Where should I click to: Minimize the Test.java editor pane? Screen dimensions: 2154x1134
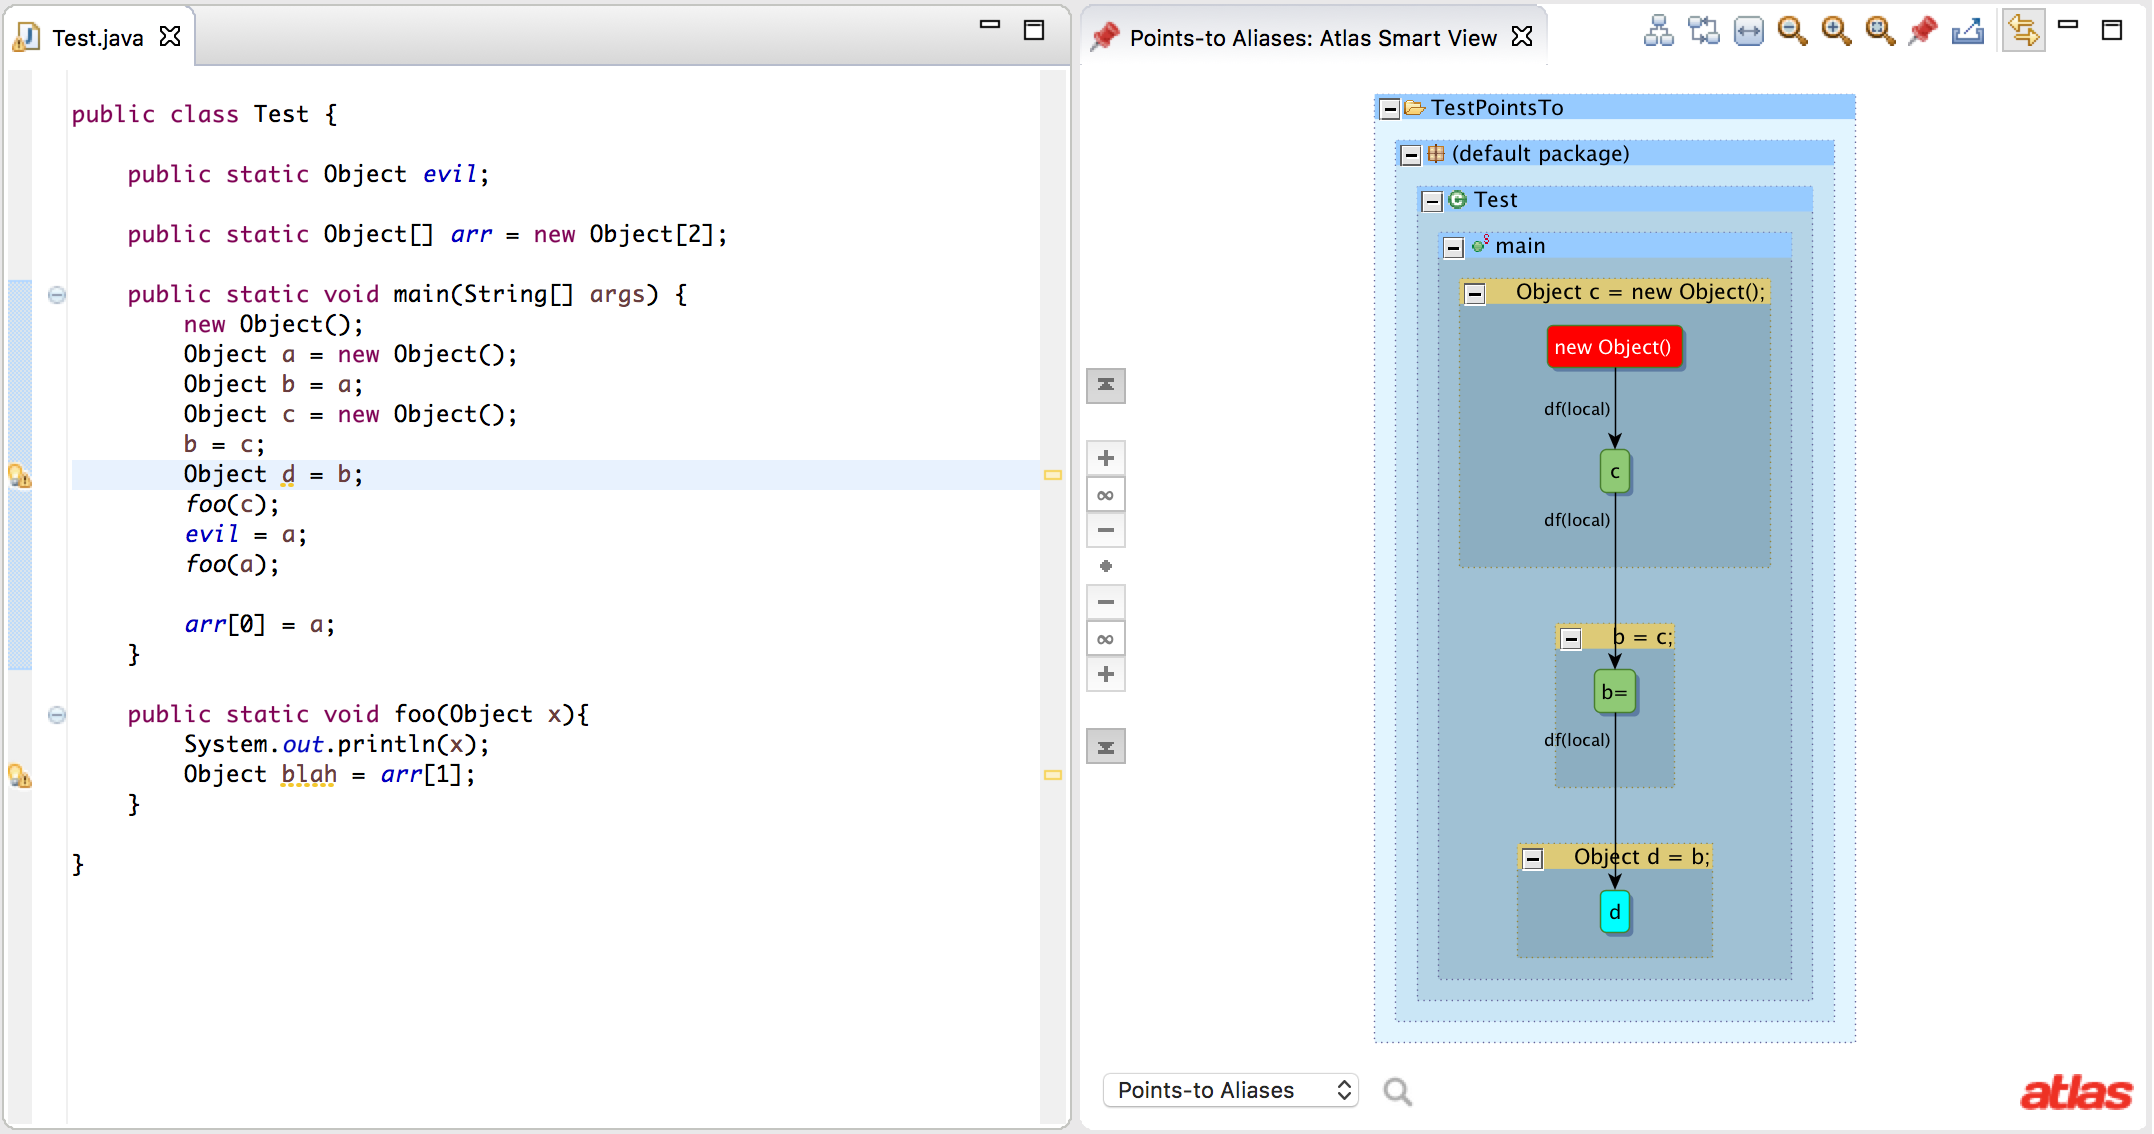[x=990, y=26]
